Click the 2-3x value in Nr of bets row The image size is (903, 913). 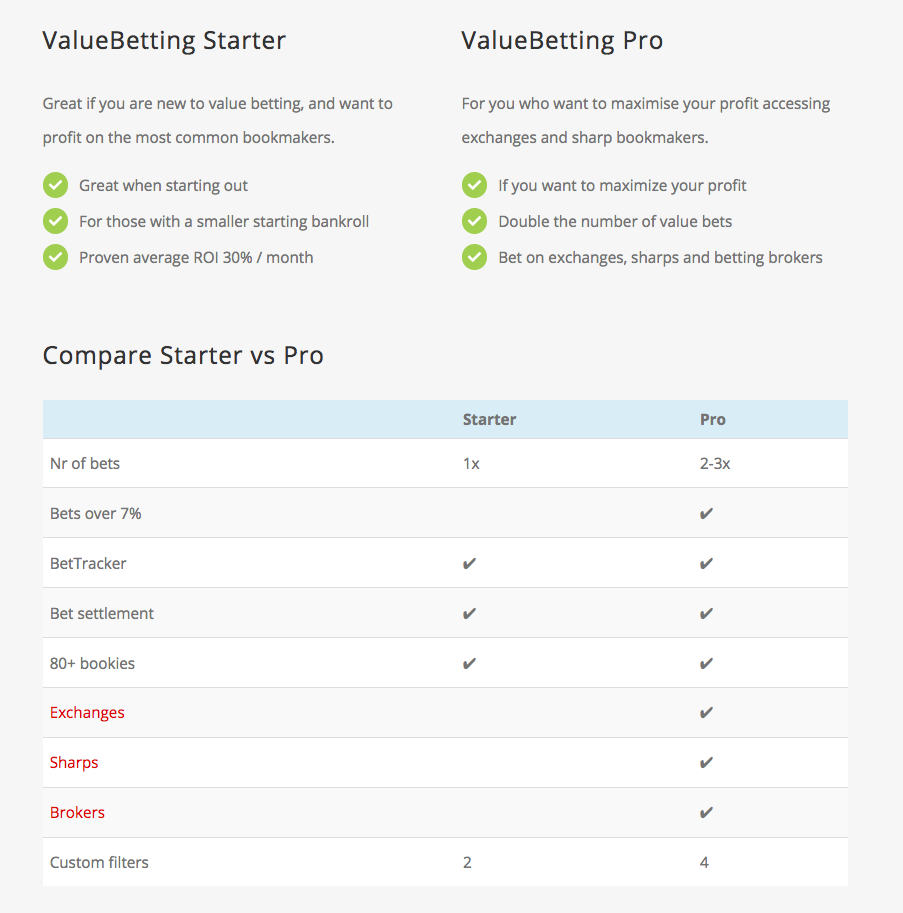(x=715, y=463)
